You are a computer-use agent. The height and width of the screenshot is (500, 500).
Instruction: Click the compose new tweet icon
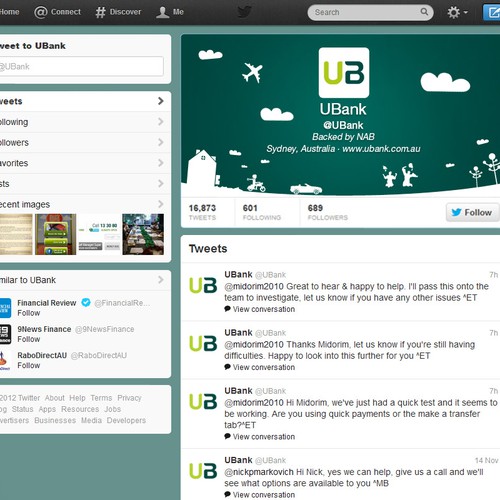492,13
